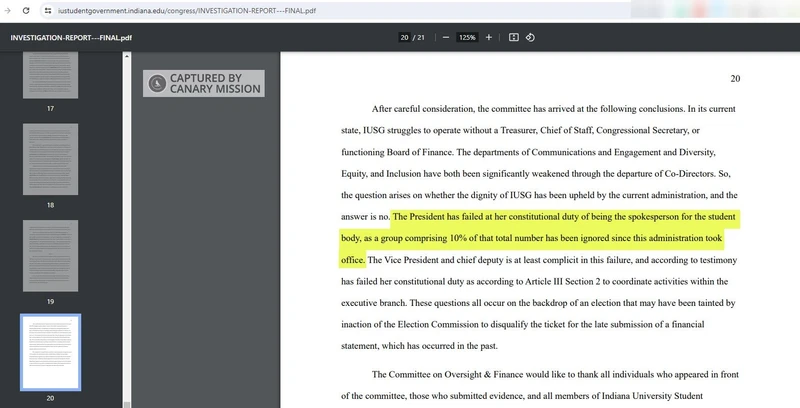Screen dimensions: 800x408
Task: Click the fit to page icon
Action: [x=514, y=37]
